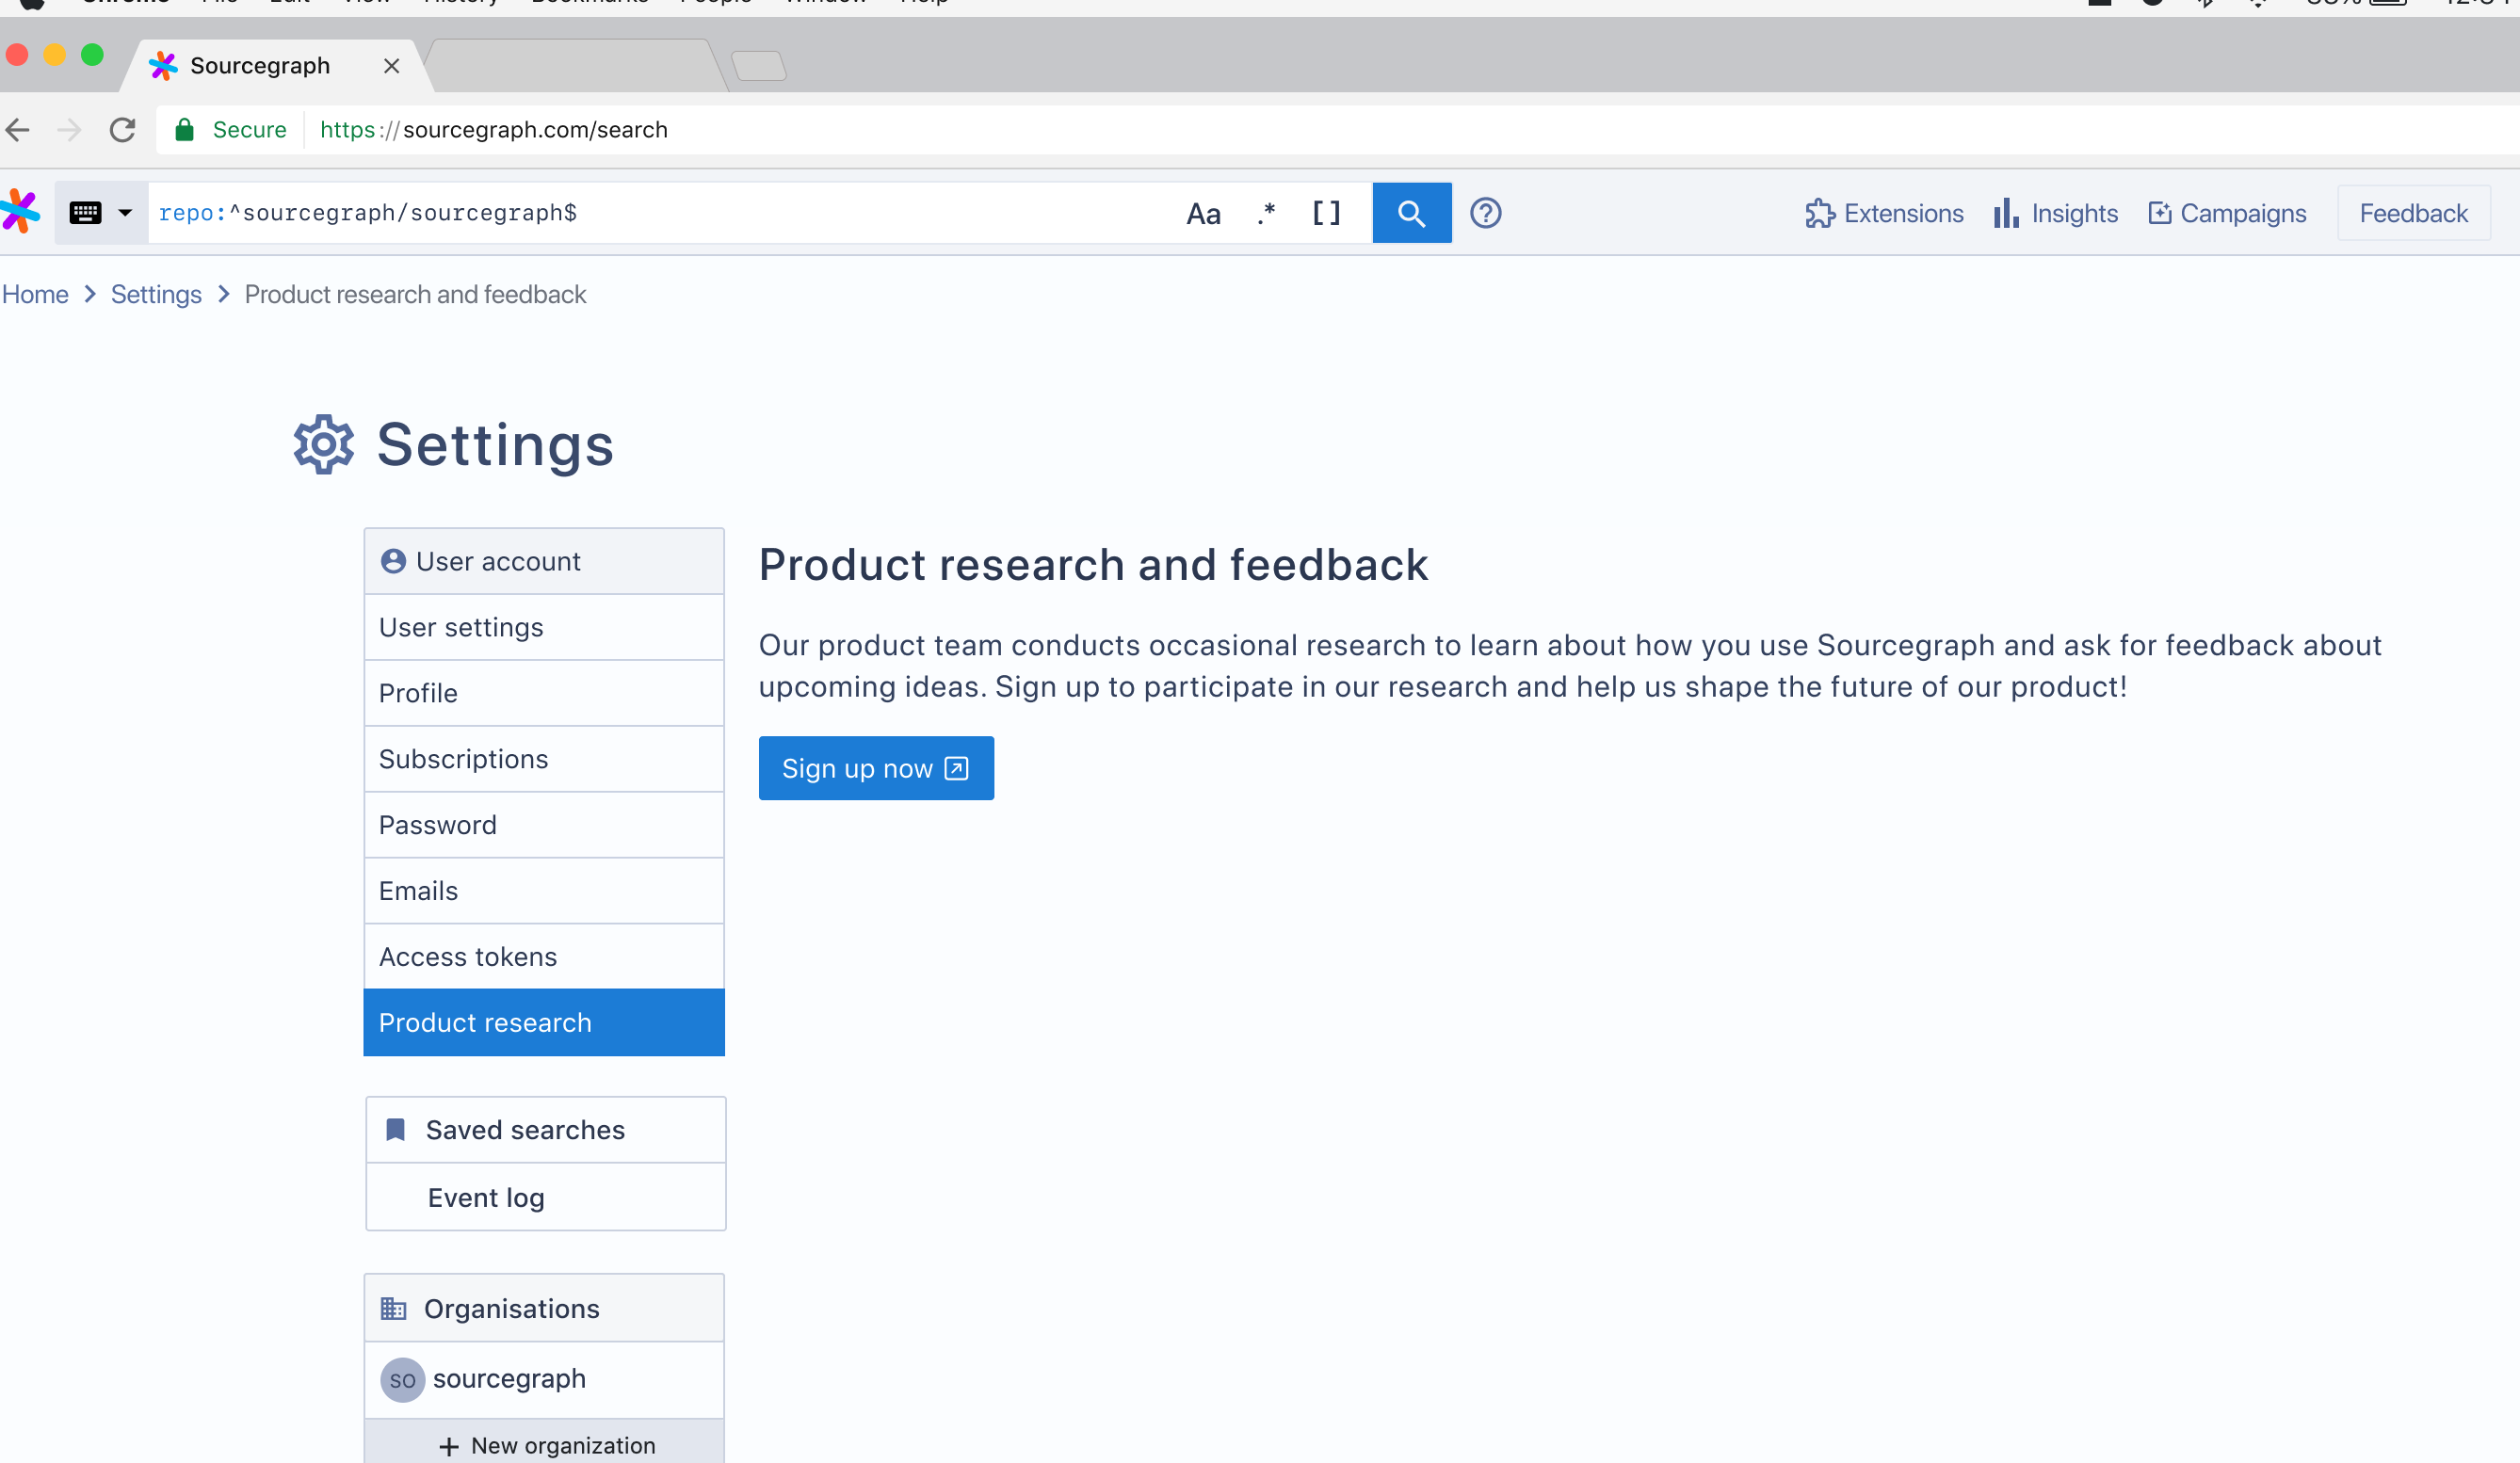Toggle structural search brackets button
The width and height of the screenshot is (2520, 1463).
1326,213
